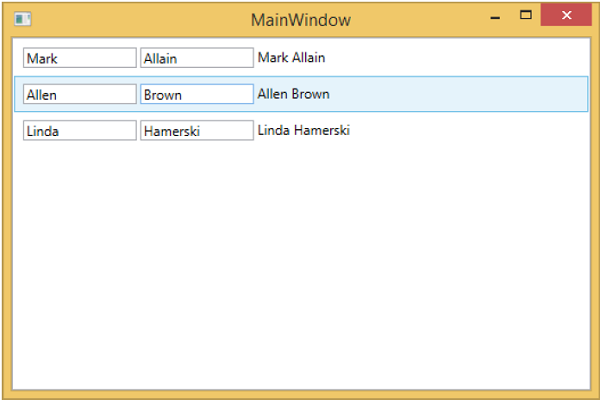Click the bottom yellow window border

point(300,394)
